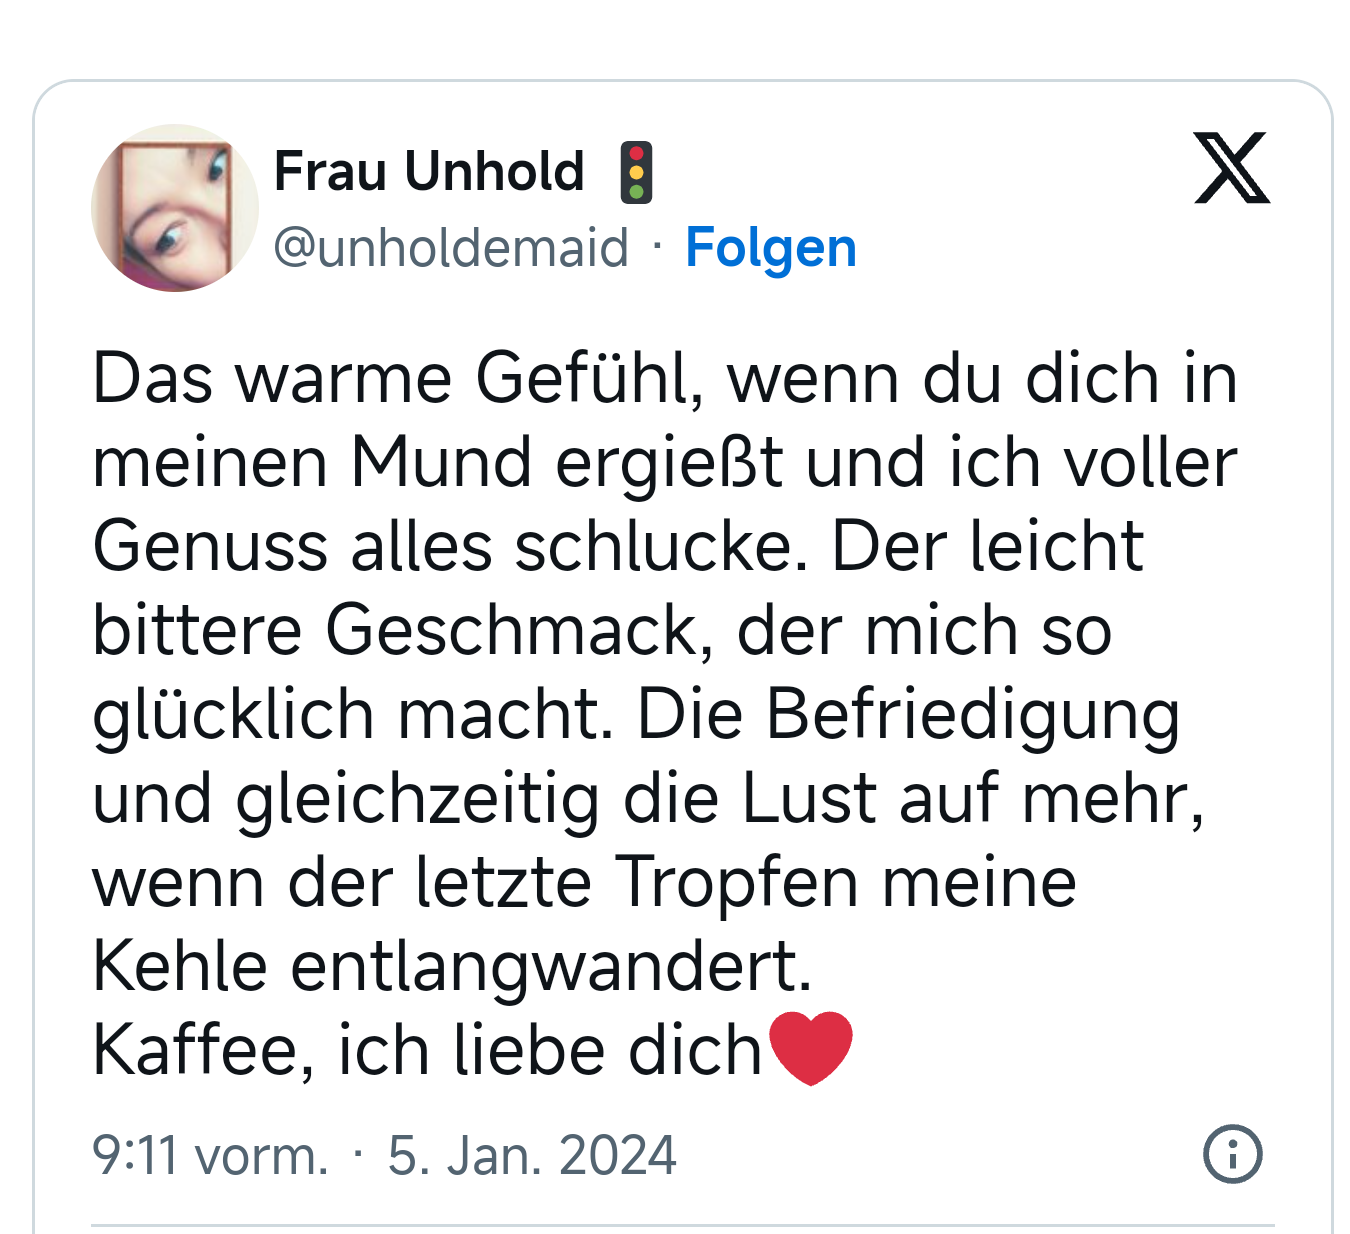The height and width of the screenshot is (1234, 1350).
Task: Open Frau Unhold's profile picture
Action: [x=175, y=208]
